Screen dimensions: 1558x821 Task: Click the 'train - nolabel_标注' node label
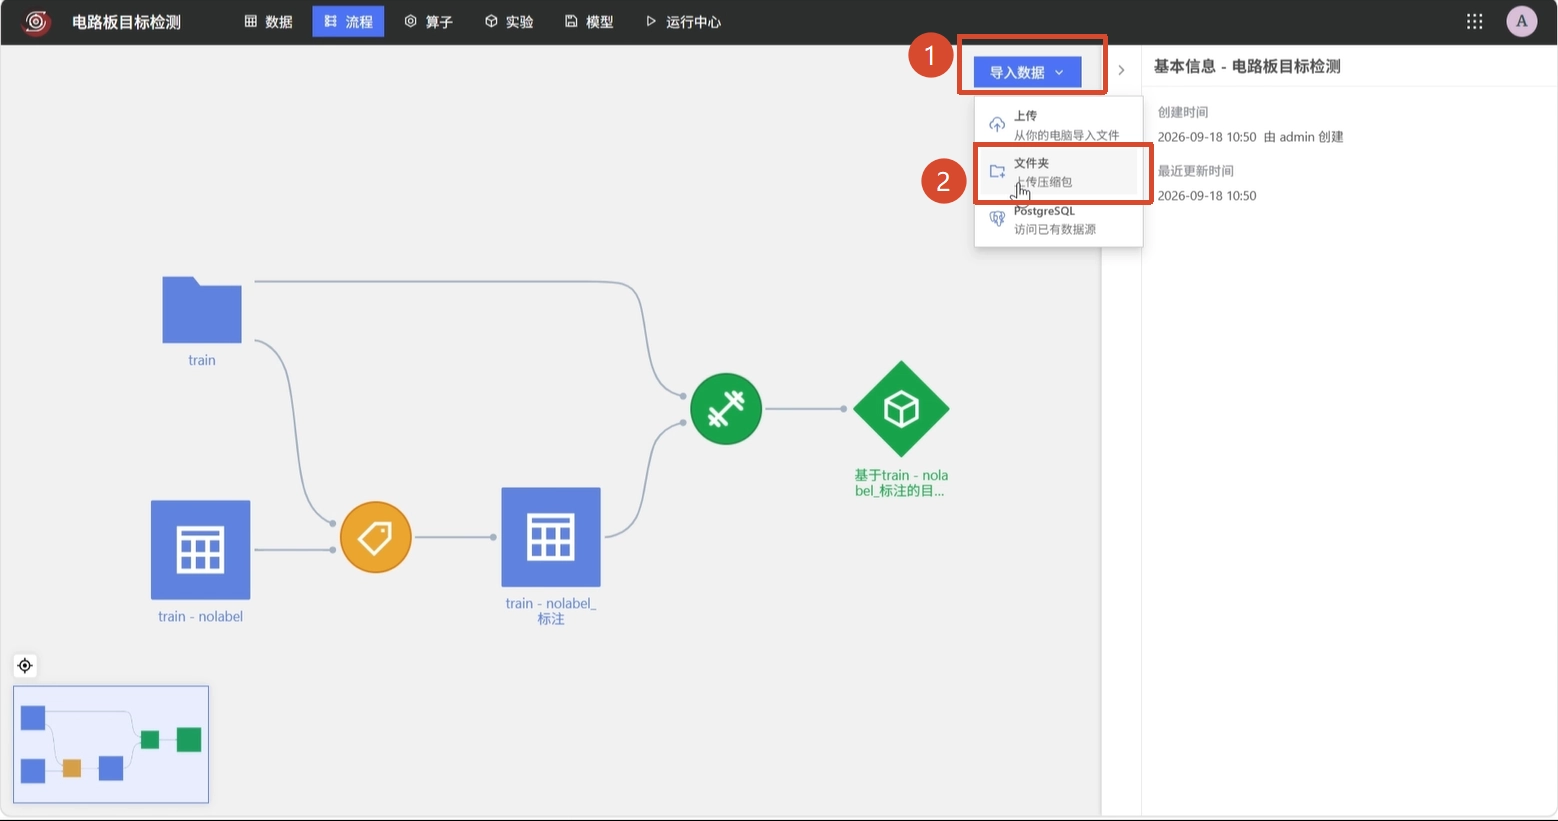click(551, 611)
